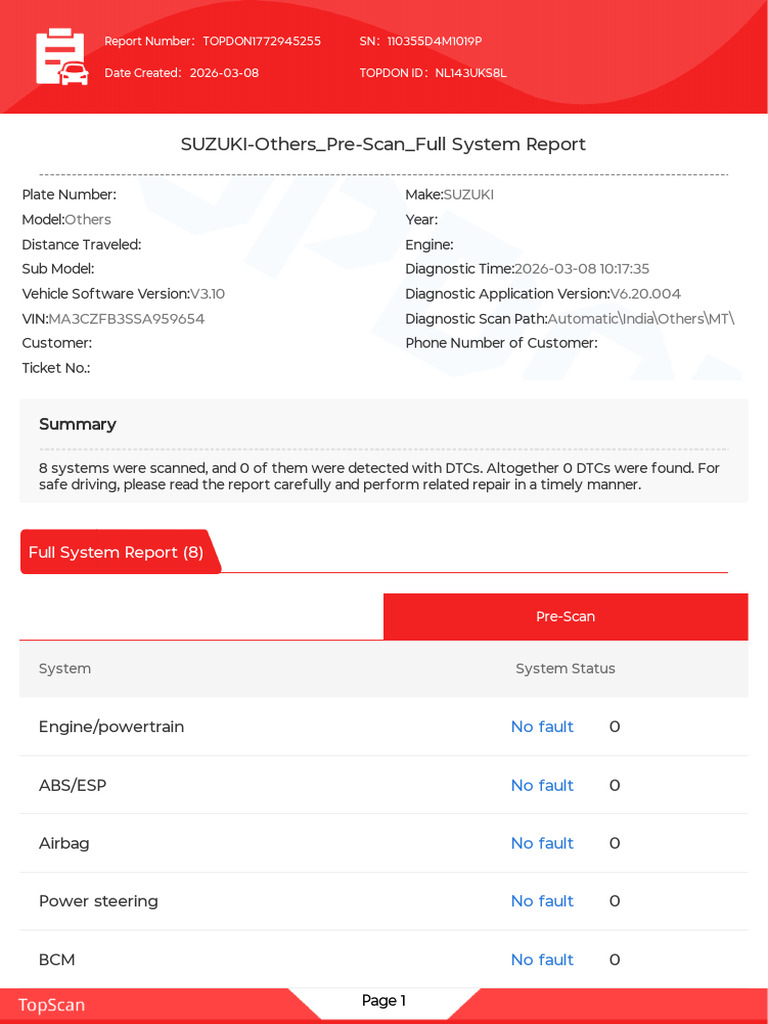Click VIN value MA3CZFB3SSA959654
Viewport: 768px width, 1024px height.
pyautogui.click(x=127, y=319)
